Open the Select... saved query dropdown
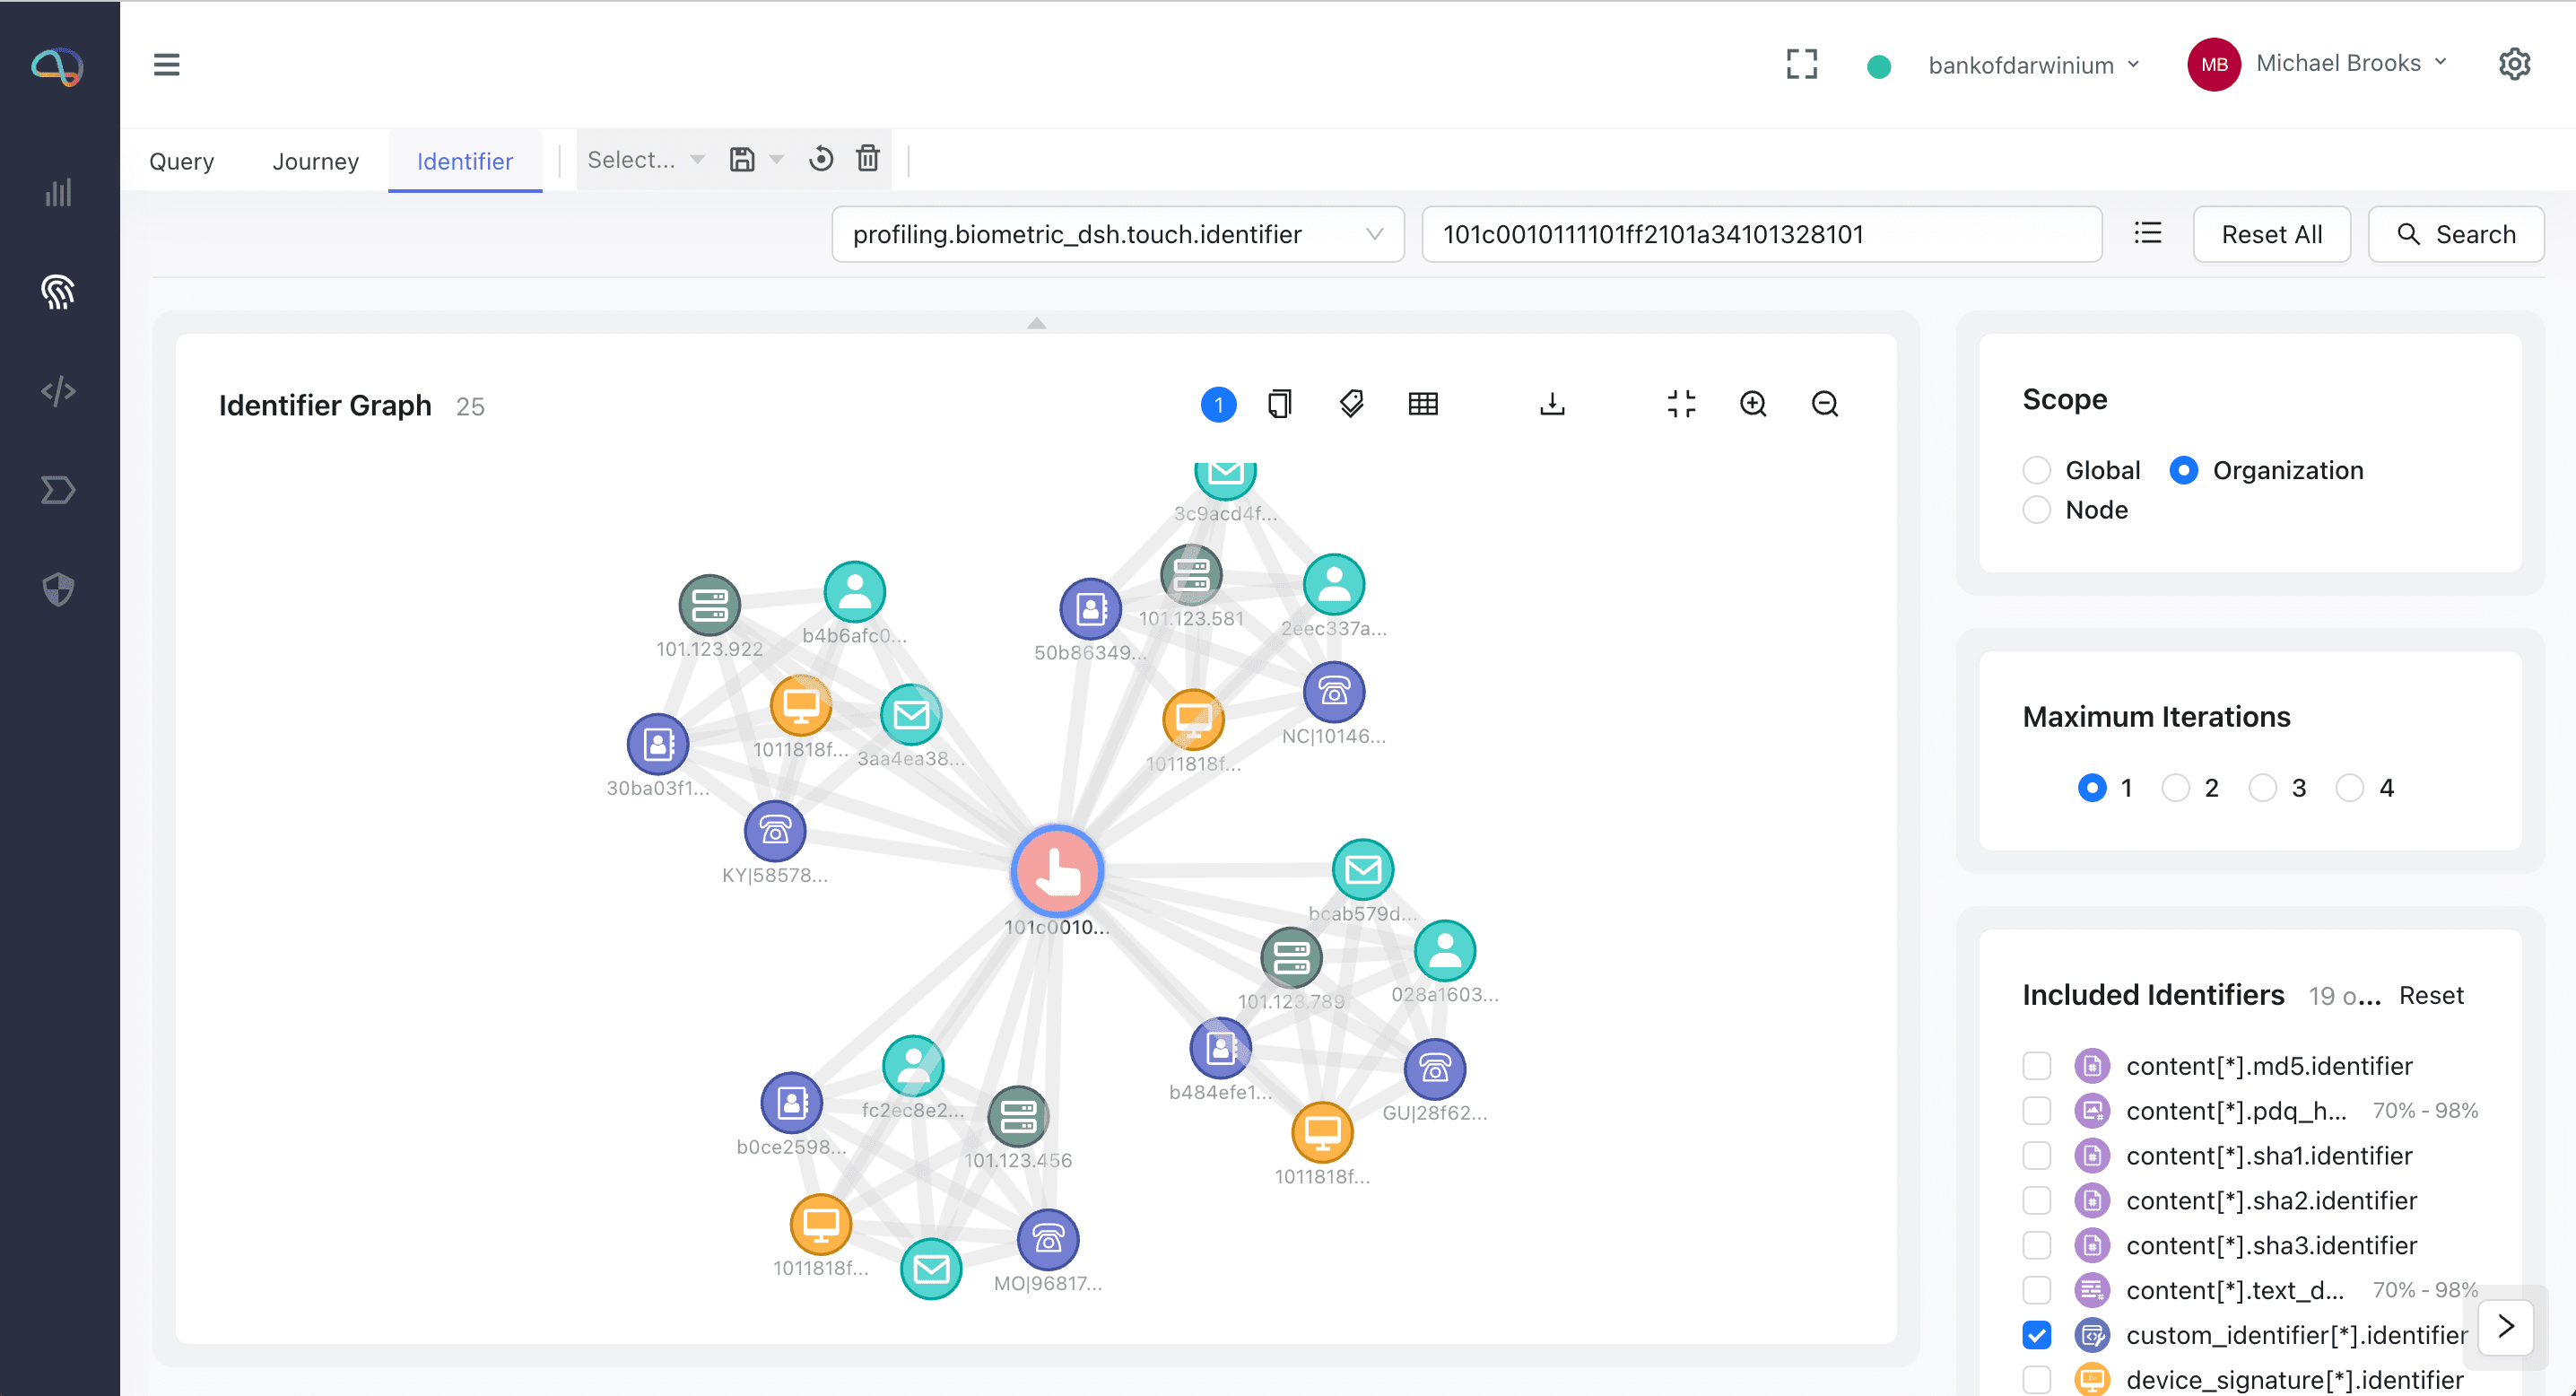 pyautogui.click(x=645, y=160)
